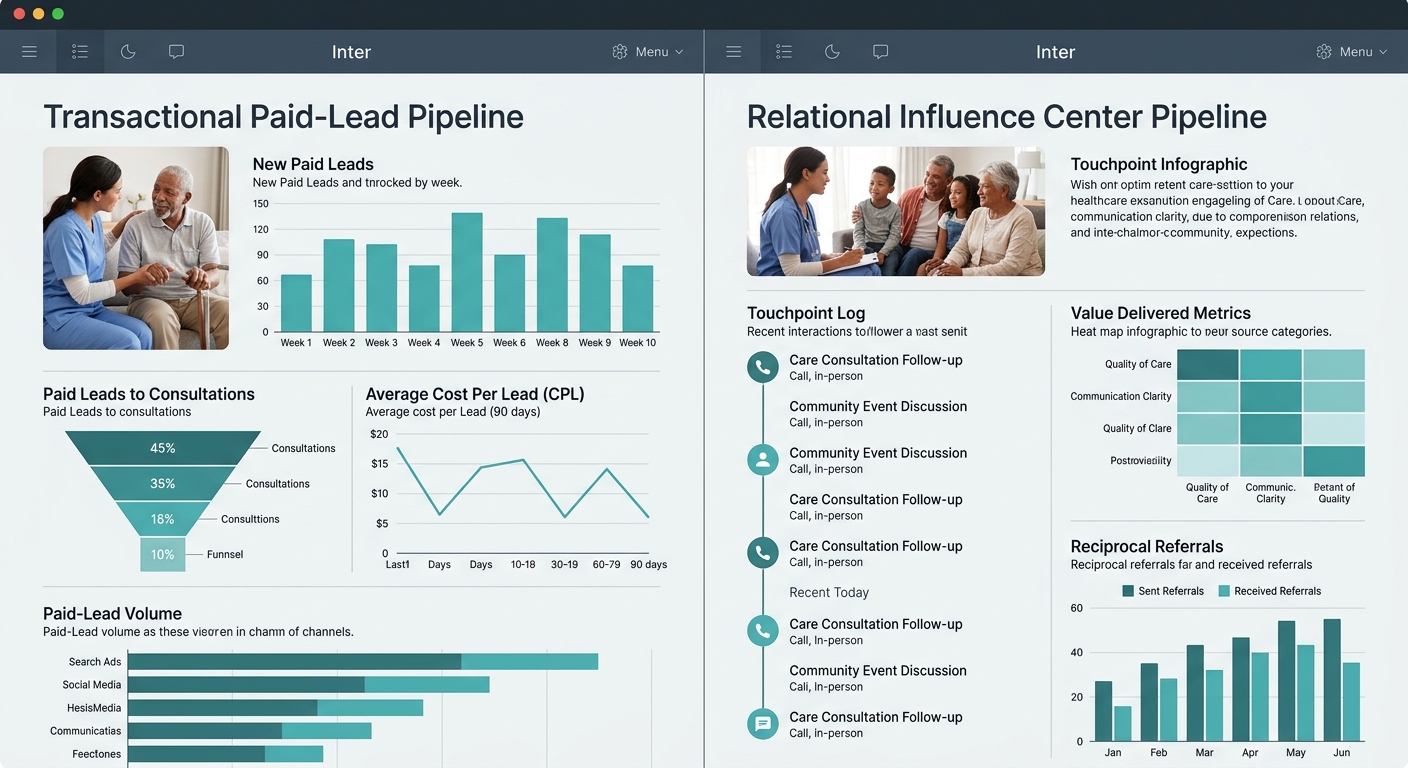Viewport: 1408px width, 768px height.
Task: Click the 'Funnsel' funnel label
Action: (x=225, y=554)
